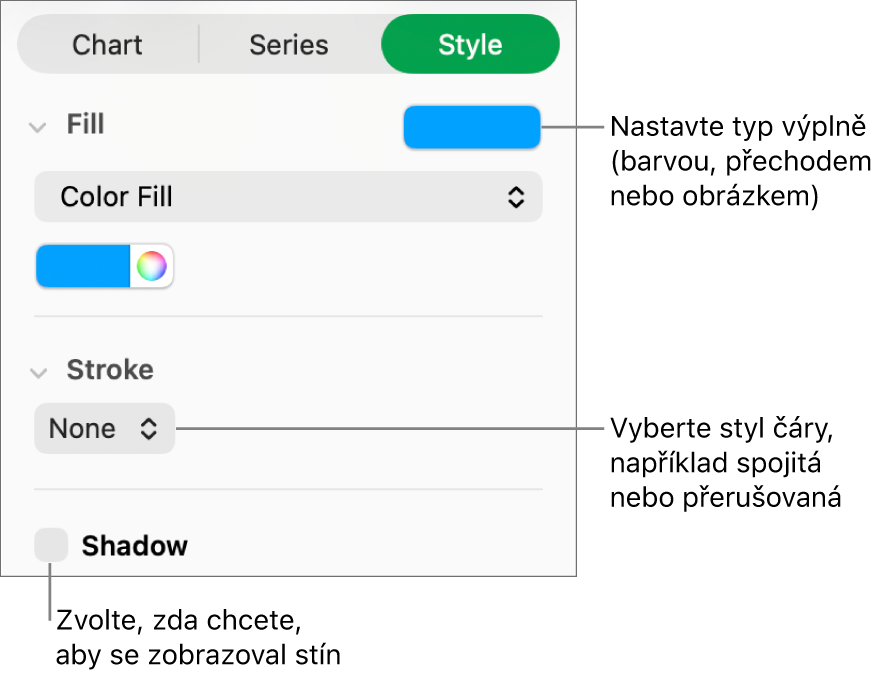Select the green Style tab
This screenshot has width=884, height=673.
click(470, 44)
